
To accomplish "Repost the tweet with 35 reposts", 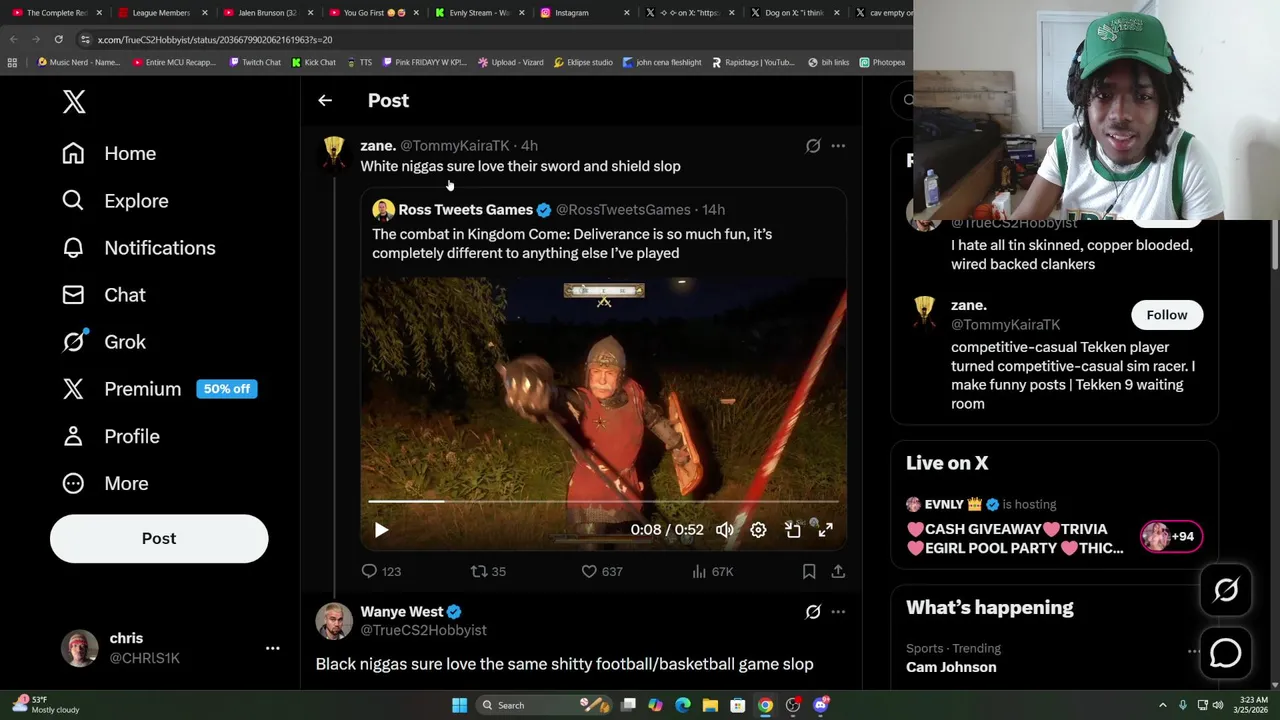I will pyautogui.click(x=488, y=571).
